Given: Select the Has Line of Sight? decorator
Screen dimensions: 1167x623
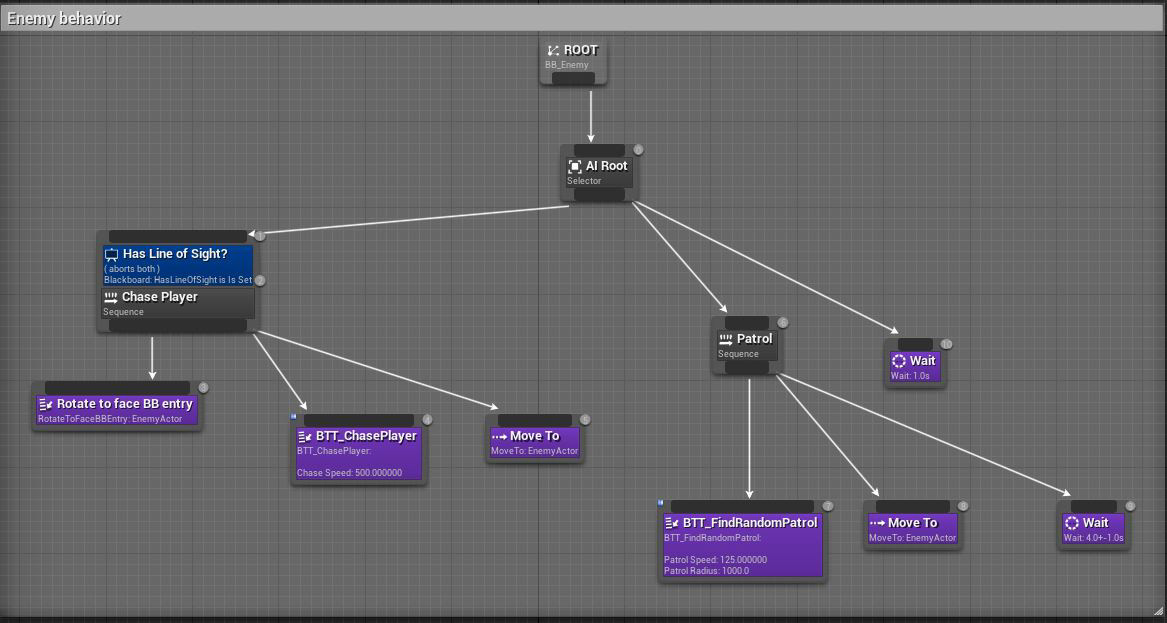Looking at the screenshot, I should point(175,260).
